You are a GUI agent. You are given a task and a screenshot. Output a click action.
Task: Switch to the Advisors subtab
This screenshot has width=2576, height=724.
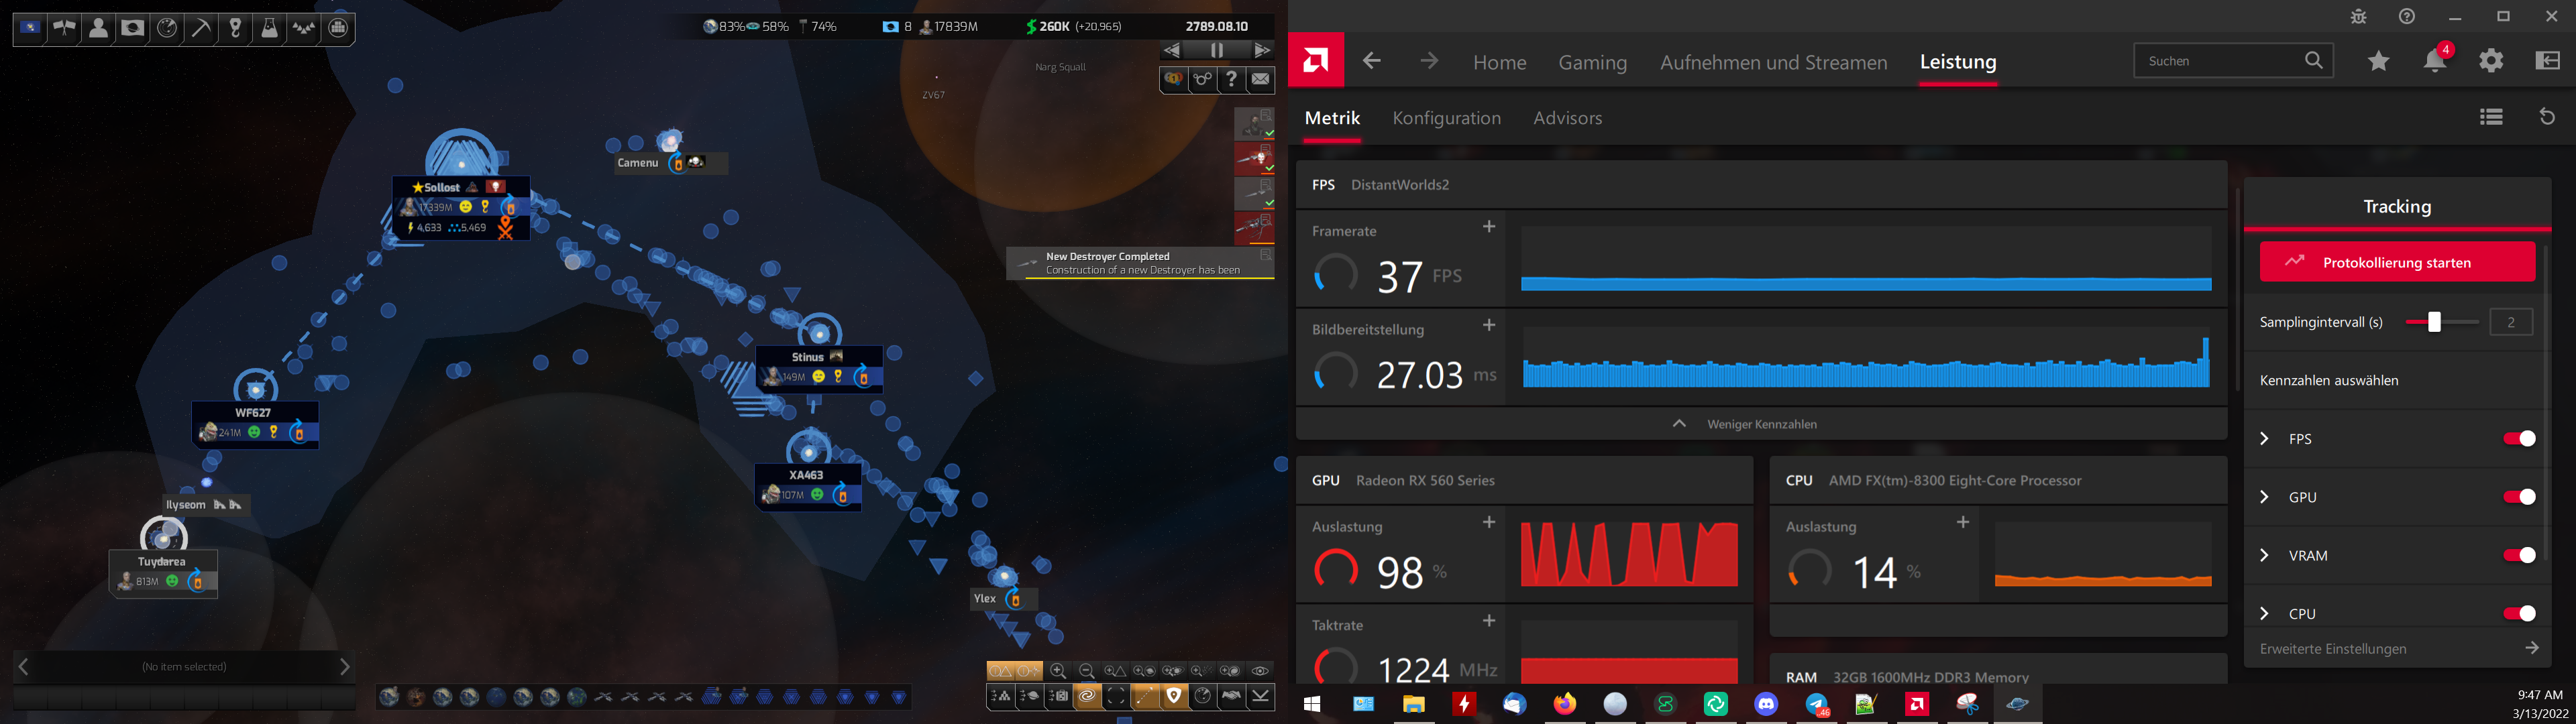pos(1567,118)
